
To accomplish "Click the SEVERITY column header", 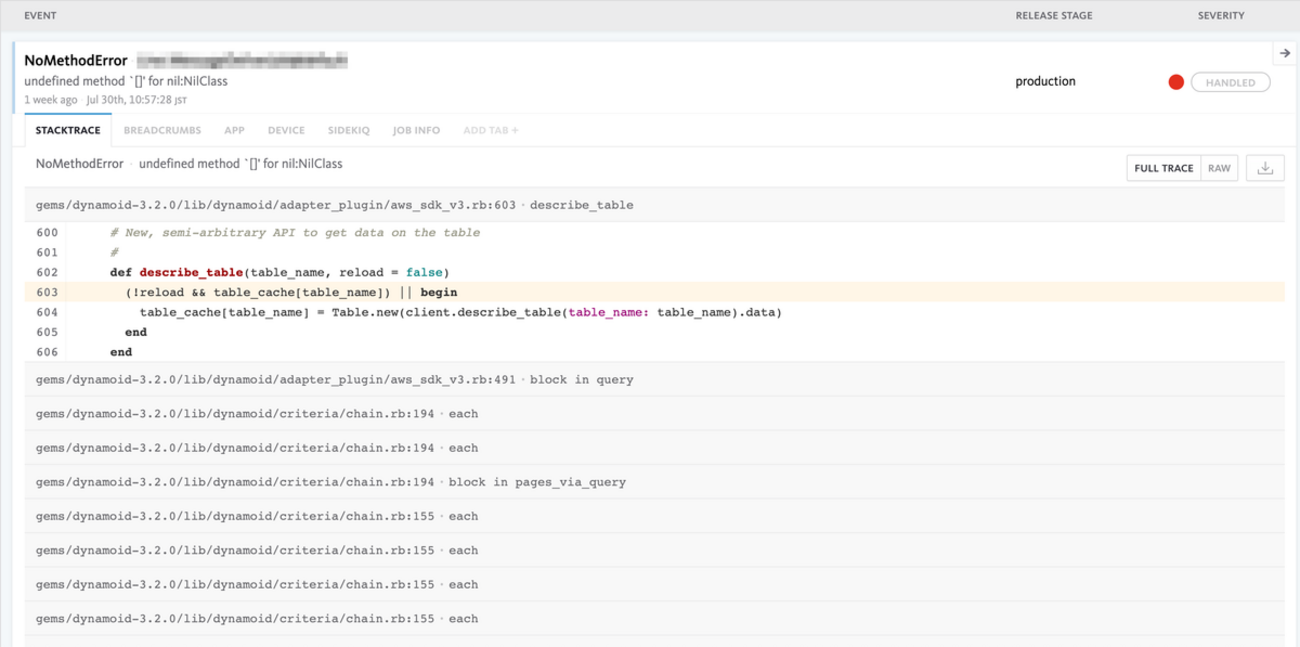I will (x=1221, y=15).
